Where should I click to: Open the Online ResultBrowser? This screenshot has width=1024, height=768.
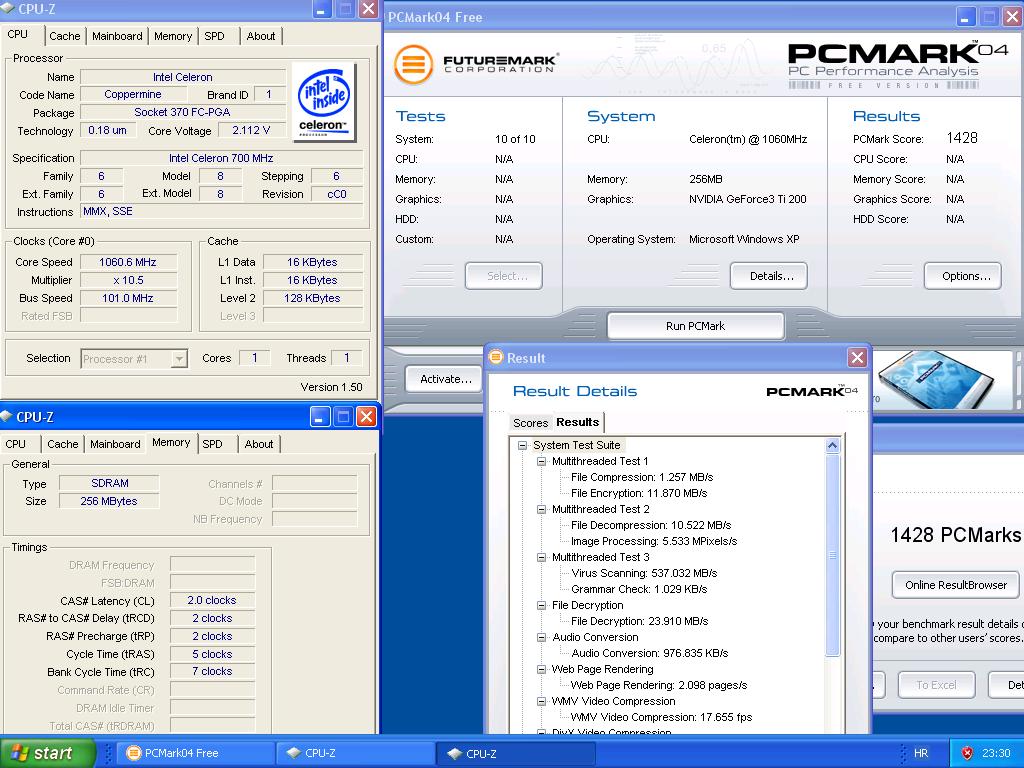[955, 585]
